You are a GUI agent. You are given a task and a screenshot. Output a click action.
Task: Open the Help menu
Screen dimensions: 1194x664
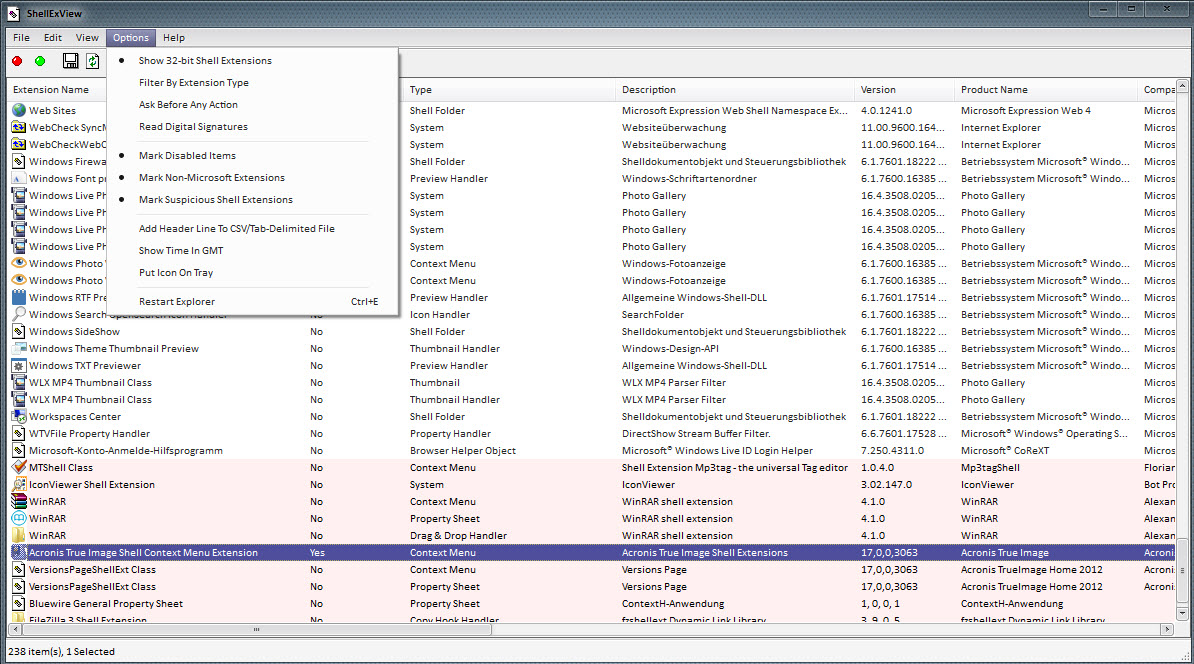[x=174, y=37]
